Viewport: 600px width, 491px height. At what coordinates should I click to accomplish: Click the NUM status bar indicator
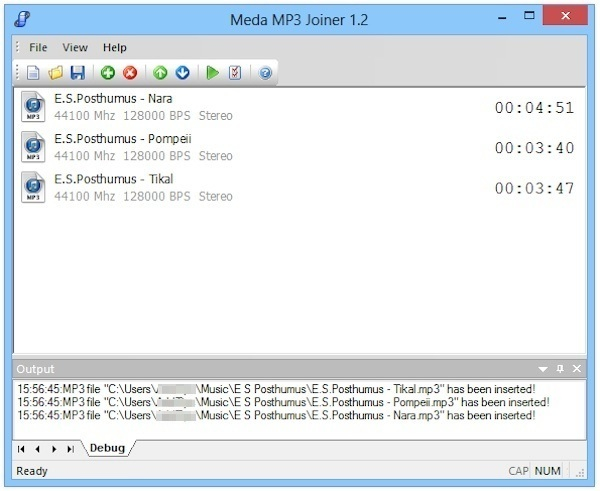click(x=548, y=471)
